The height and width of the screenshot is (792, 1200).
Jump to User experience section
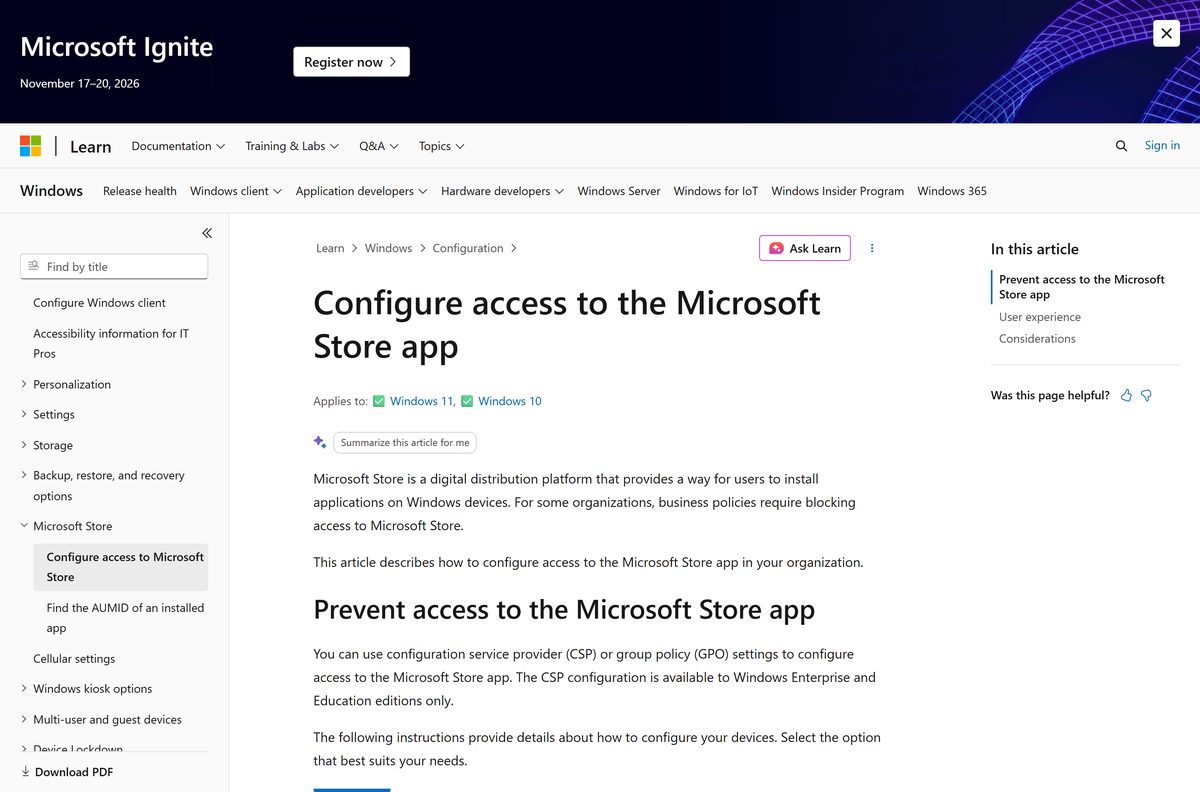coord(1040,317)
